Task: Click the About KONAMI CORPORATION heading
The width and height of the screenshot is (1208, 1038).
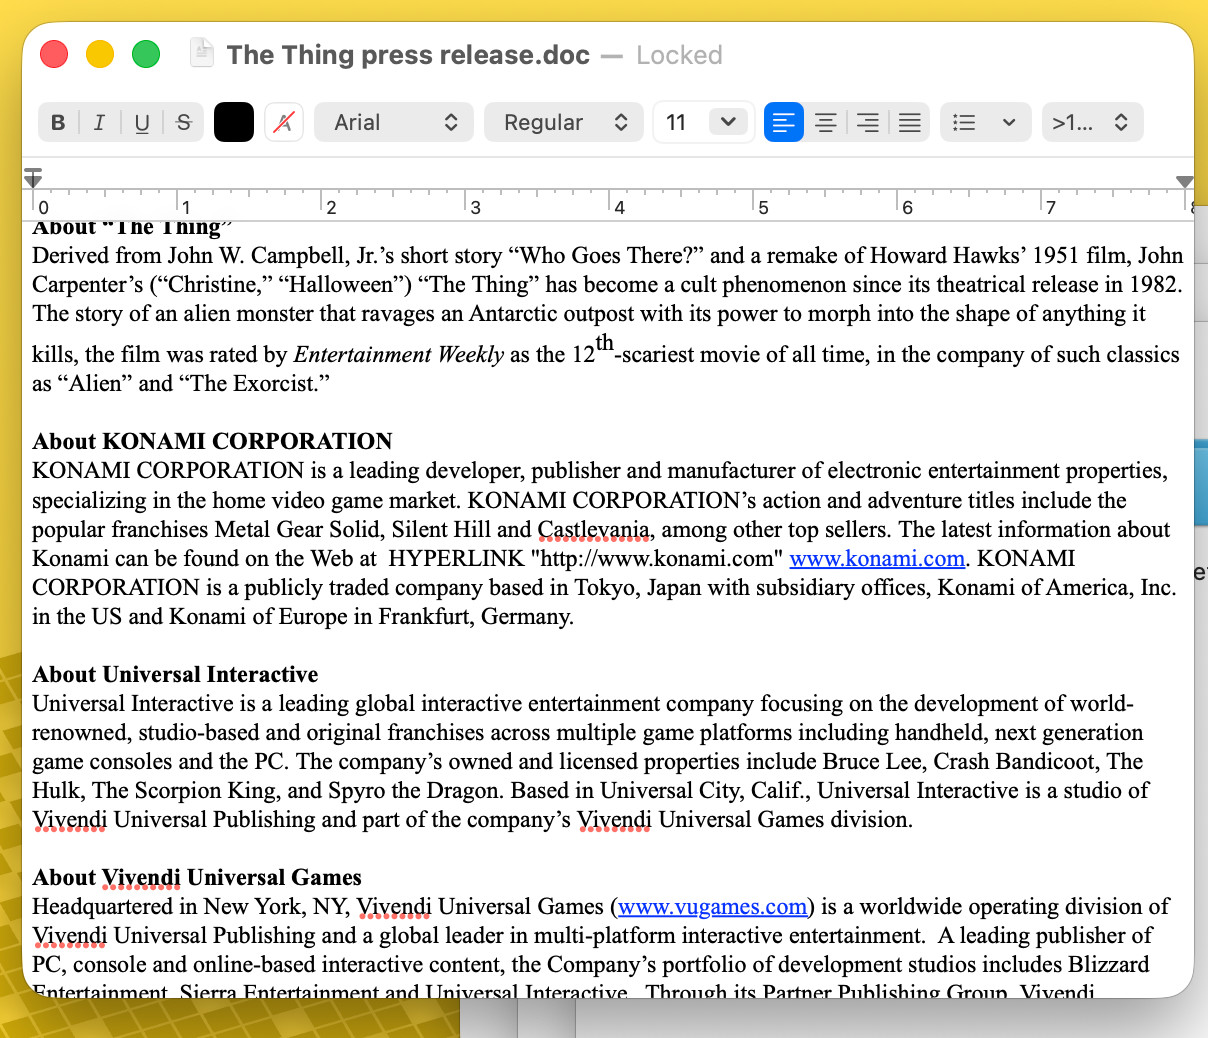Action: 212,441
